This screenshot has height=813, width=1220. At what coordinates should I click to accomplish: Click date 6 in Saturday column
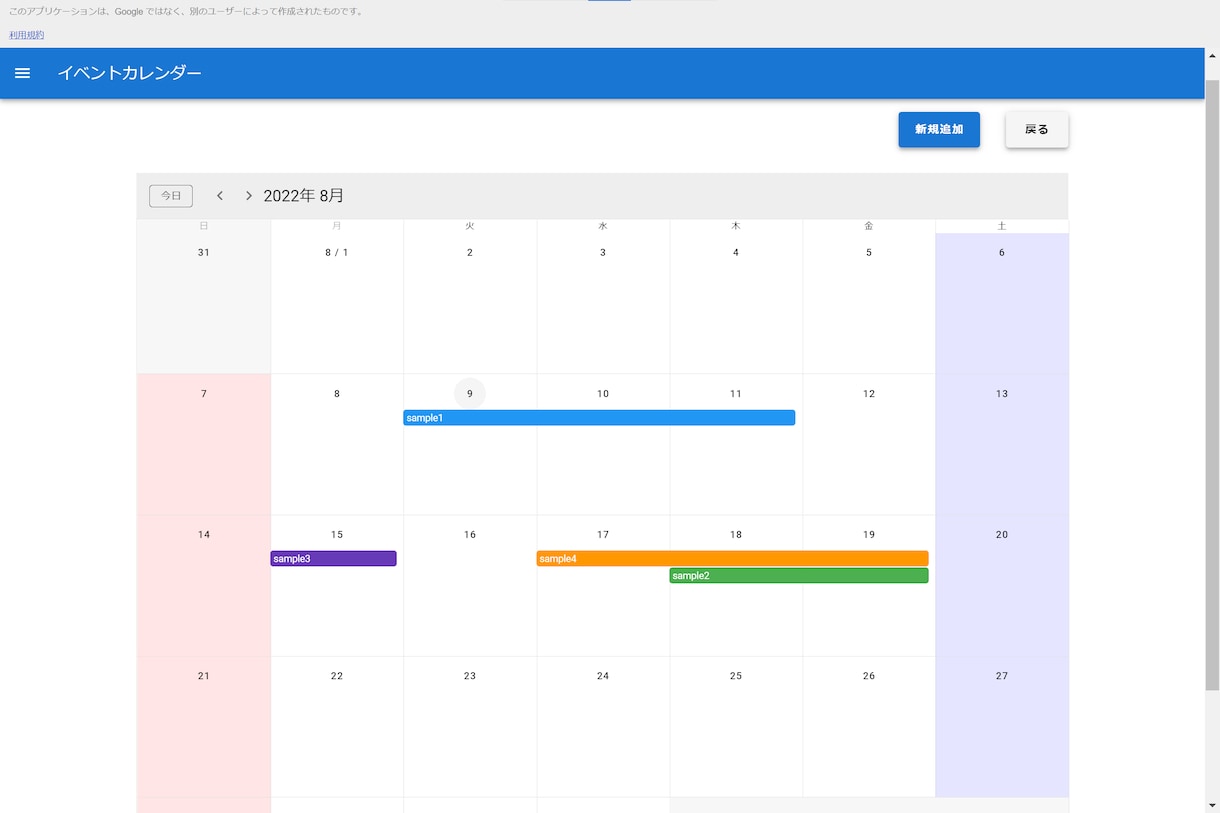click(1002, 253)
